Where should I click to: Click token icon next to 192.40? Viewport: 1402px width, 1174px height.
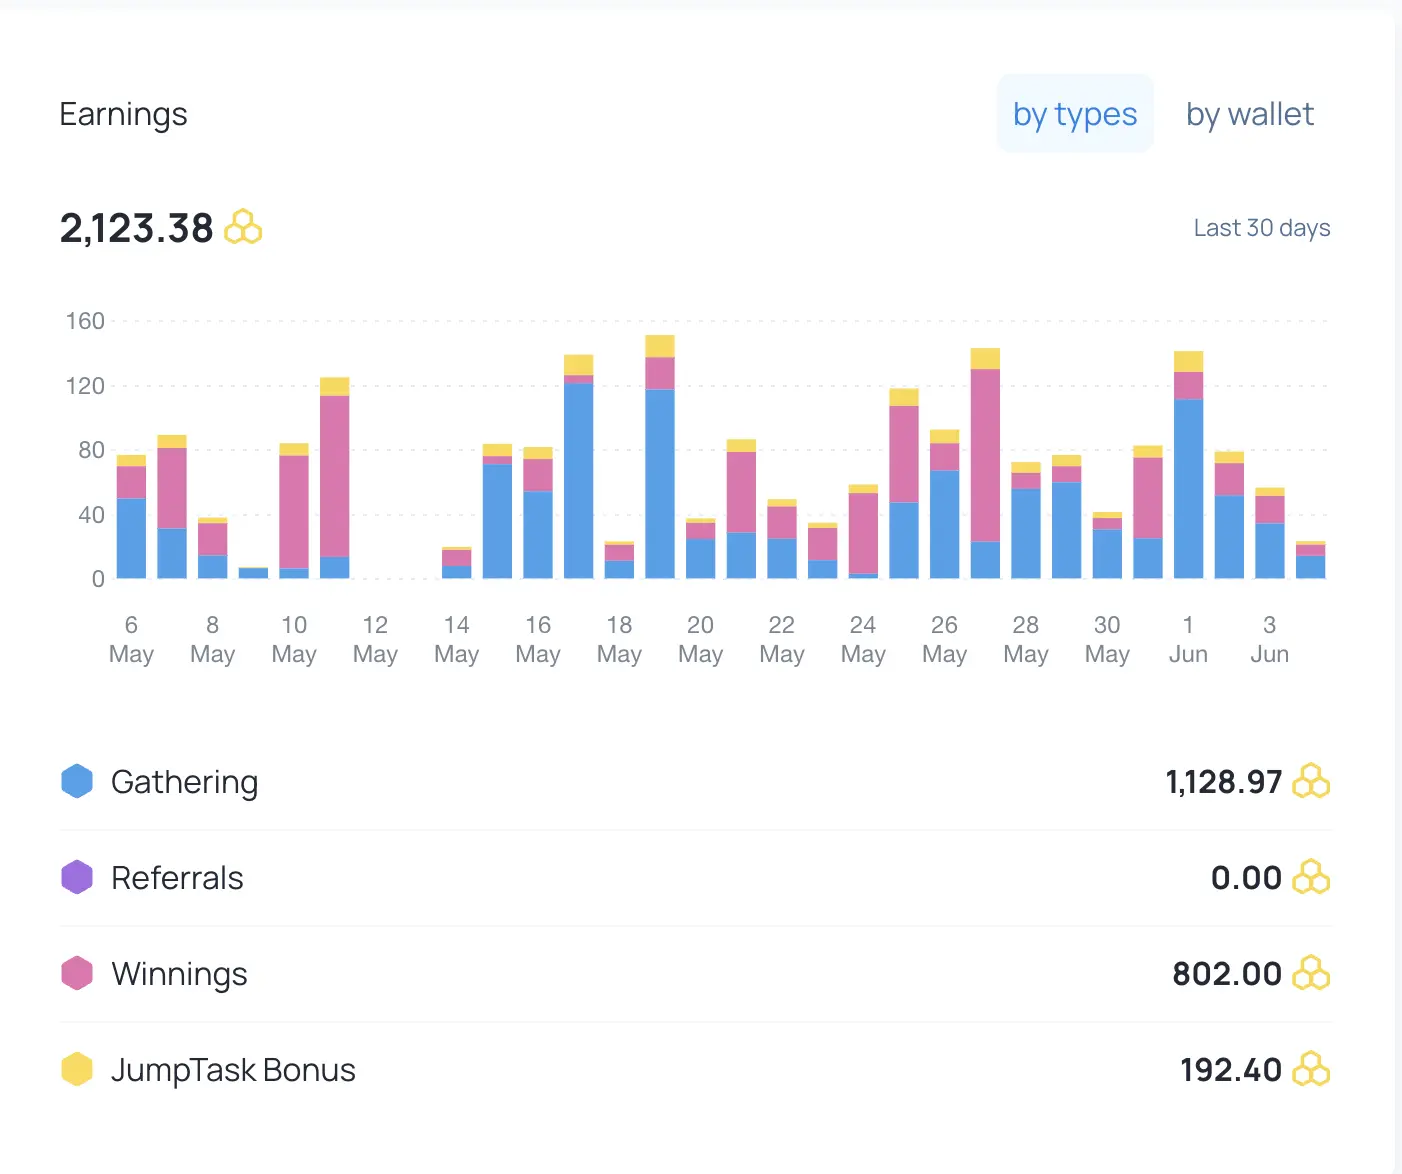(1311, 1069)
